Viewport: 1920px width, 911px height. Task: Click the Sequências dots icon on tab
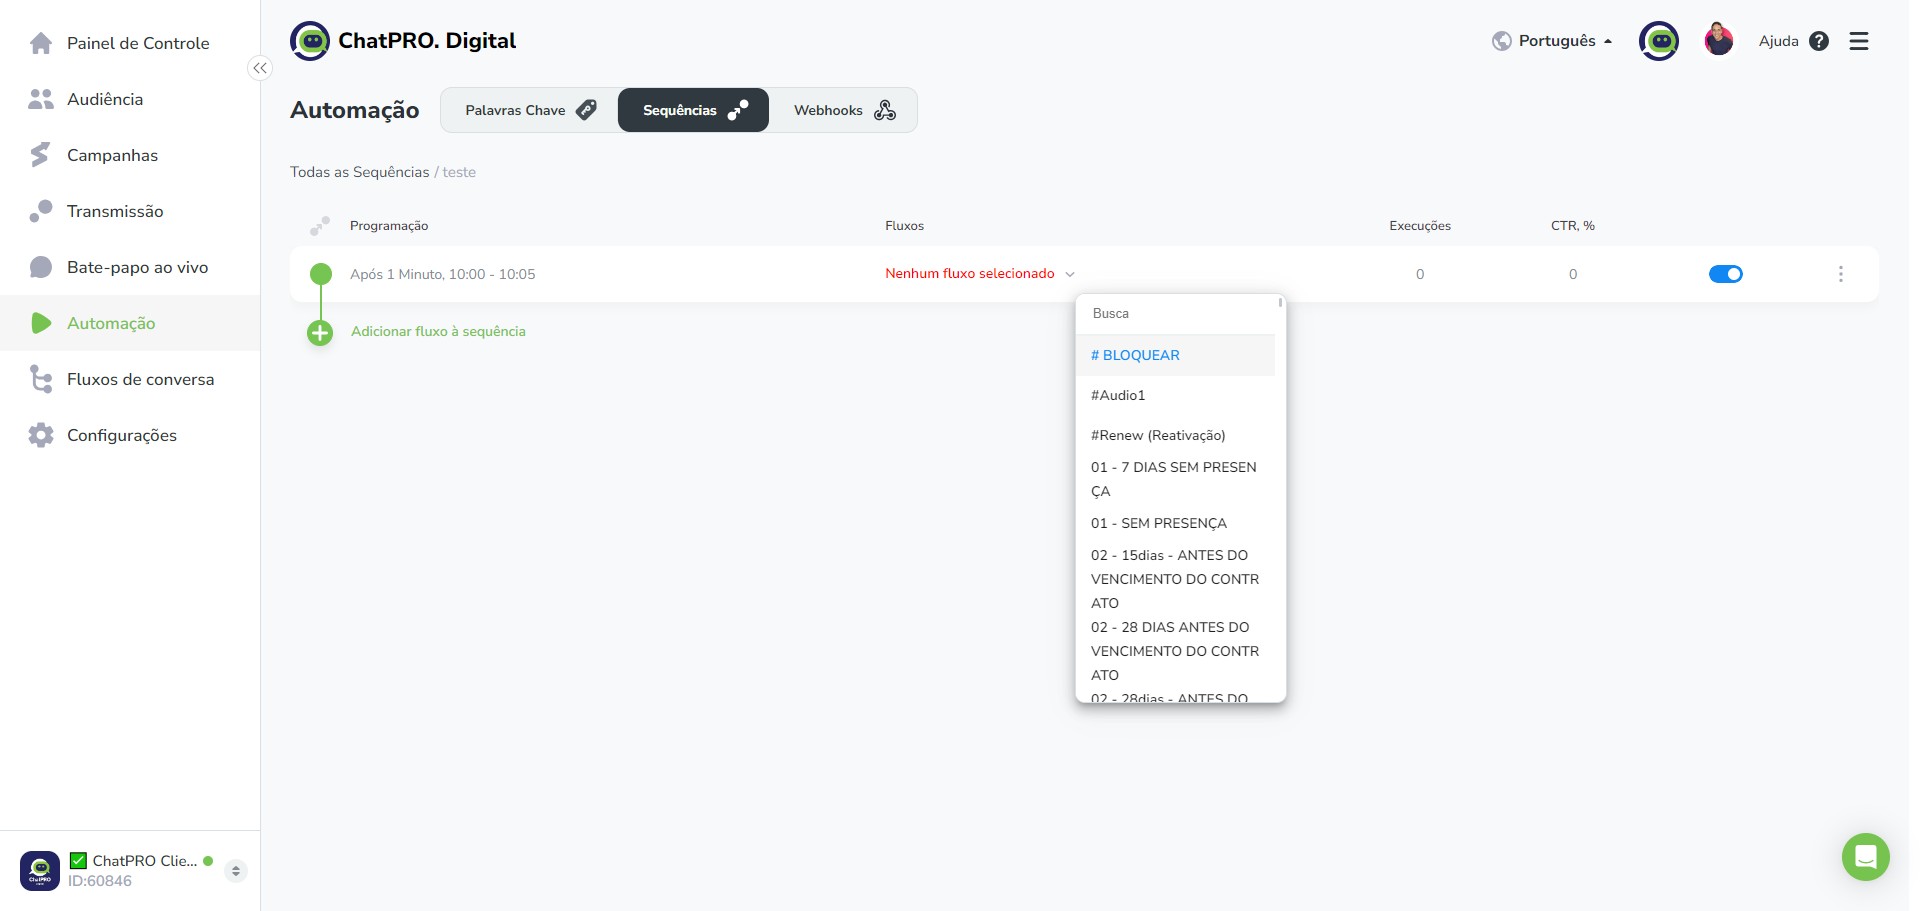[x=738, y=110]
